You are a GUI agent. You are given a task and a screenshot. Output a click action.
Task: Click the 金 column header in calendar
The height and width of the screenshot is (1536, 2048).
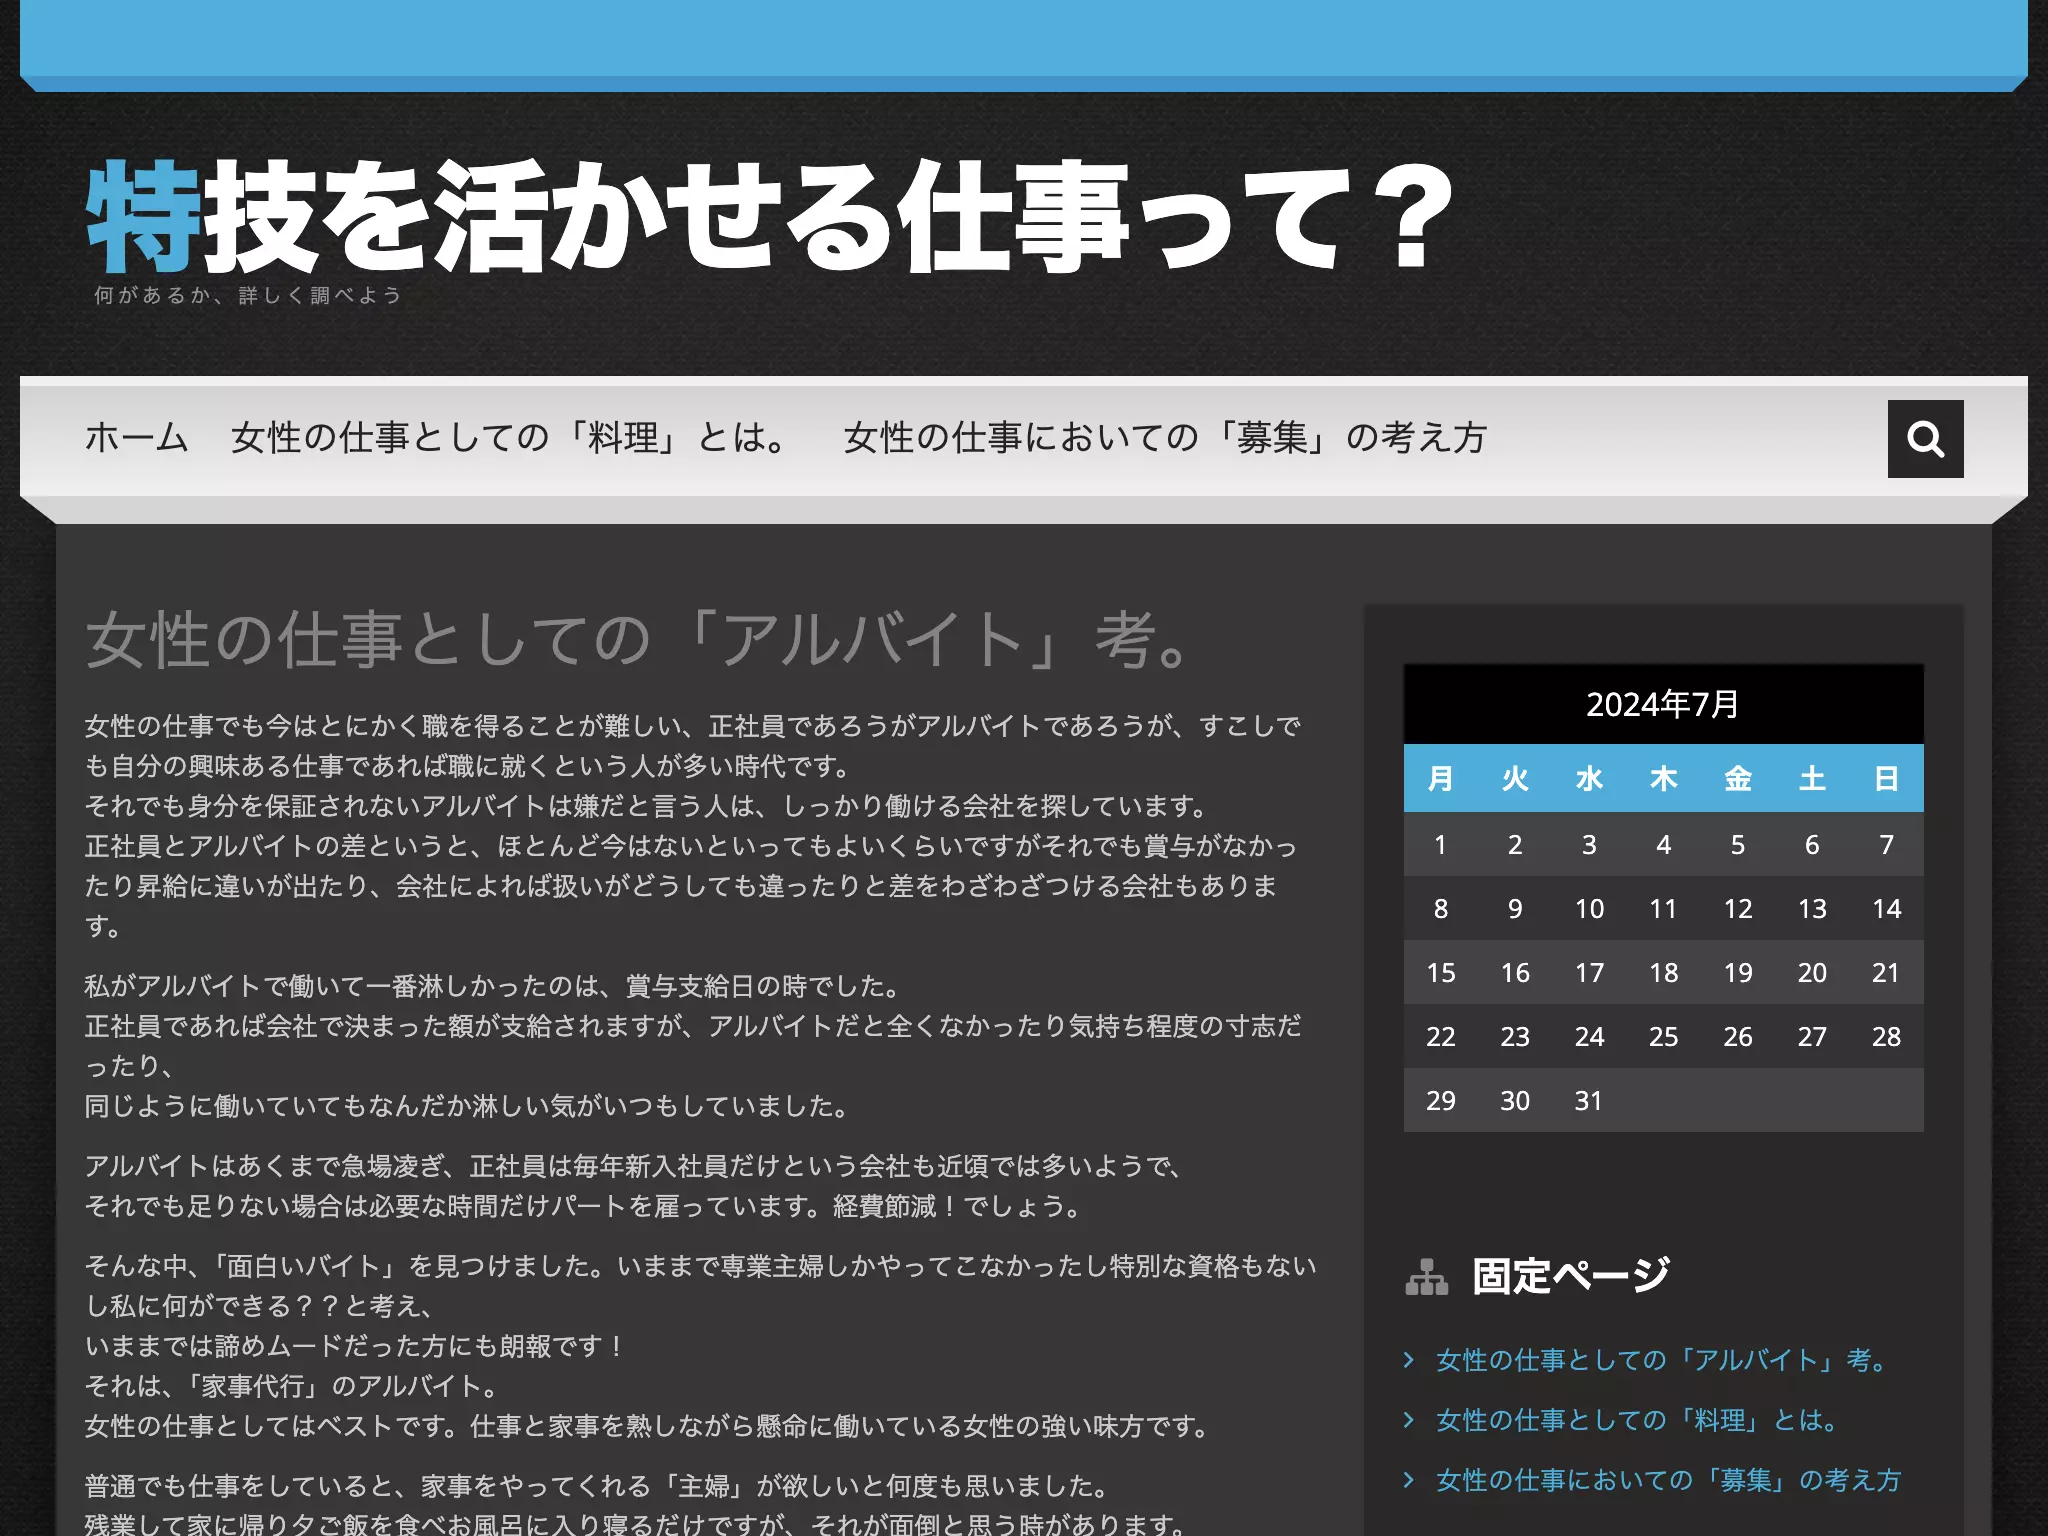[x=1738, y=778]
